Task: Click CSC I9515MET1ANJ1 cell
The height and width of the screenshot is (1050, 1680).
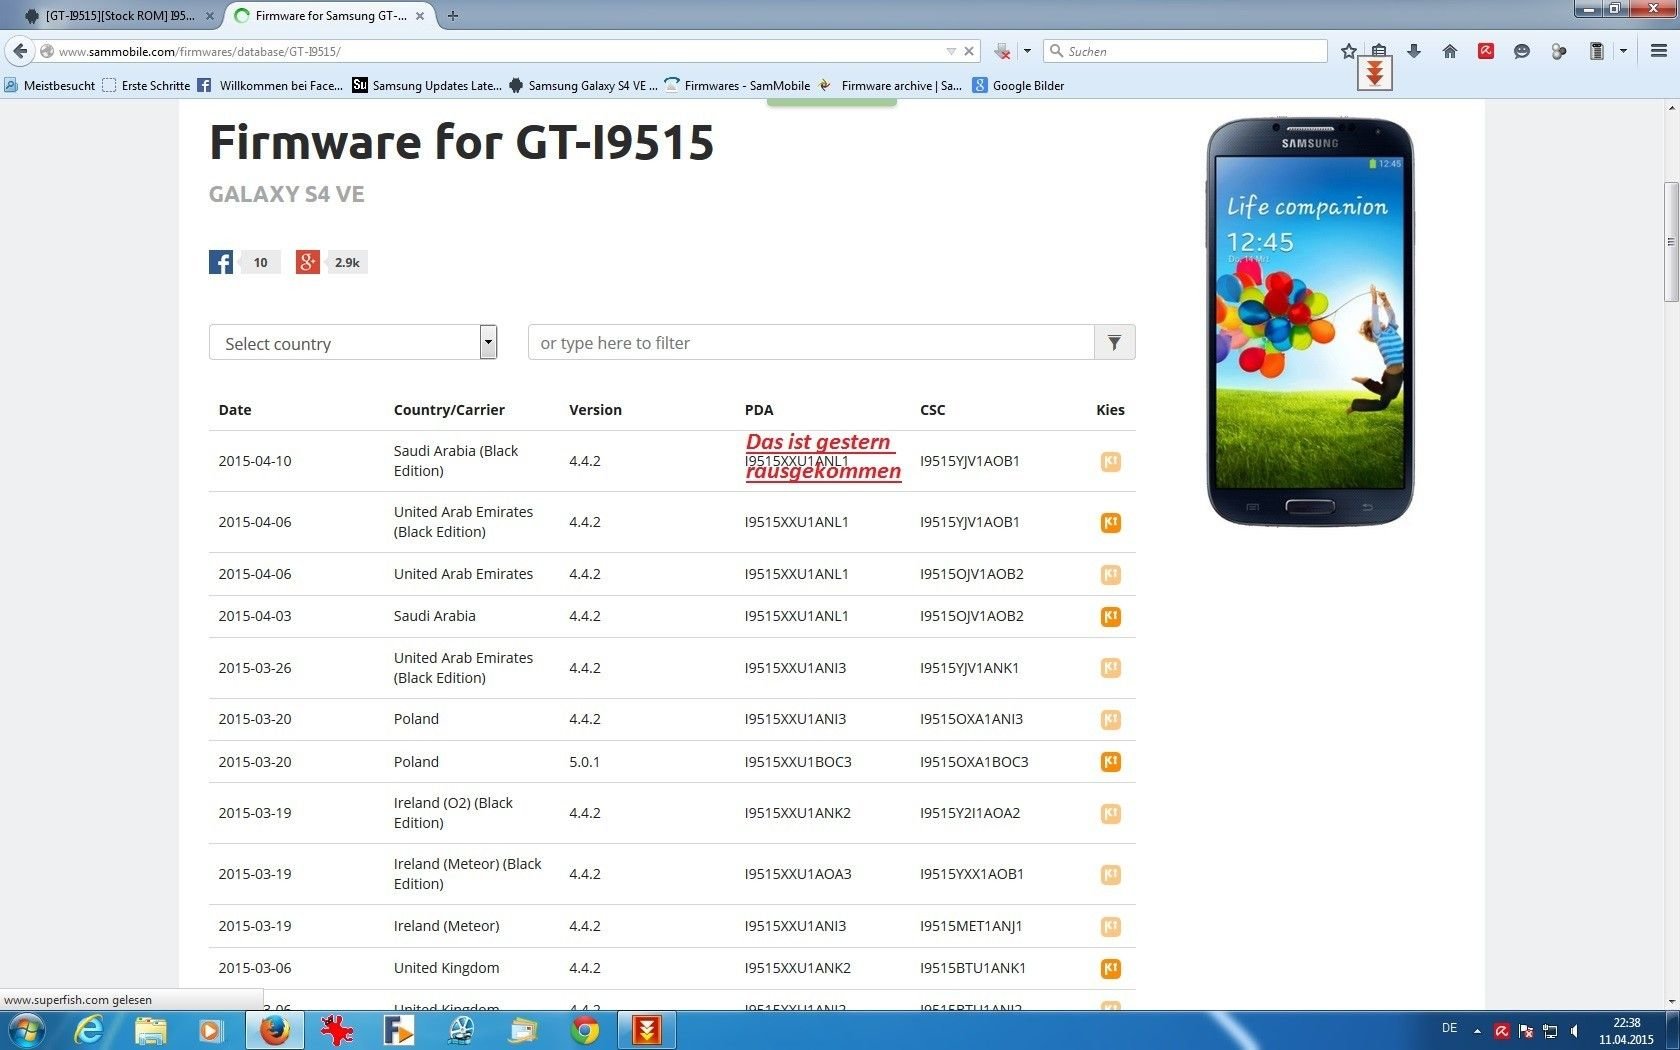Action: tap(971, 926)
